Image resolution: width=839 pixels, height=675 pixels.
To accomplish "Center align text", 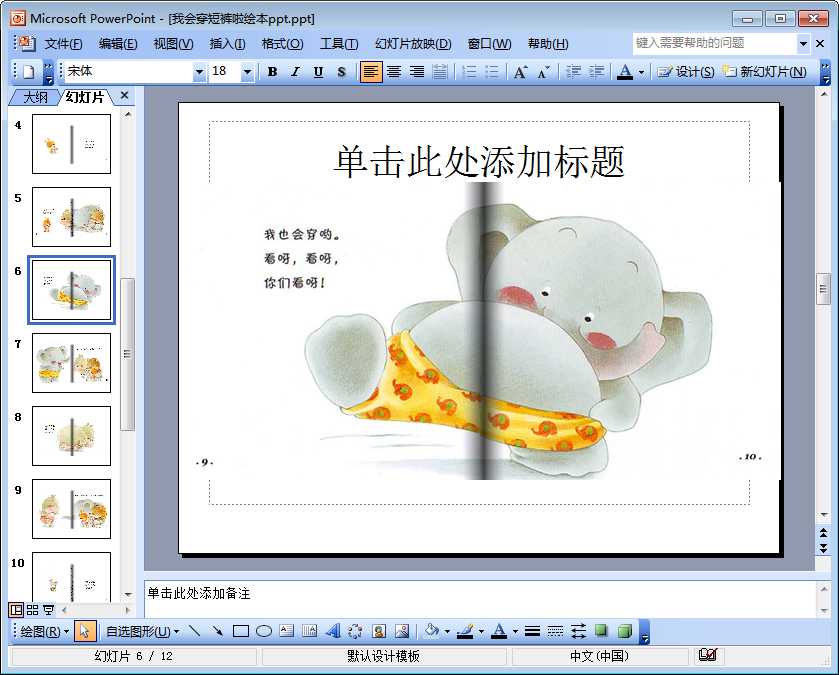I will pyautogui.click(x=394, y=72).
